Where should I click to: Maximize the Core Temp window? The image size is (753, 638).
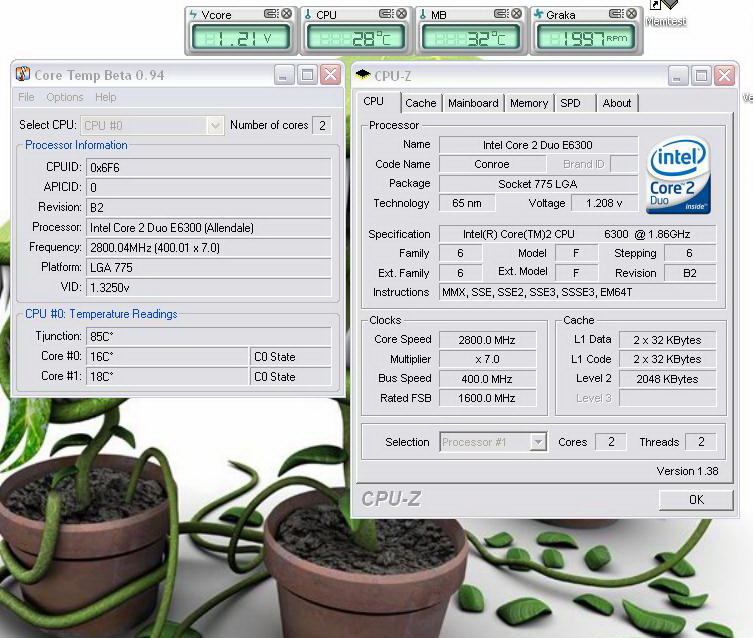307,75
